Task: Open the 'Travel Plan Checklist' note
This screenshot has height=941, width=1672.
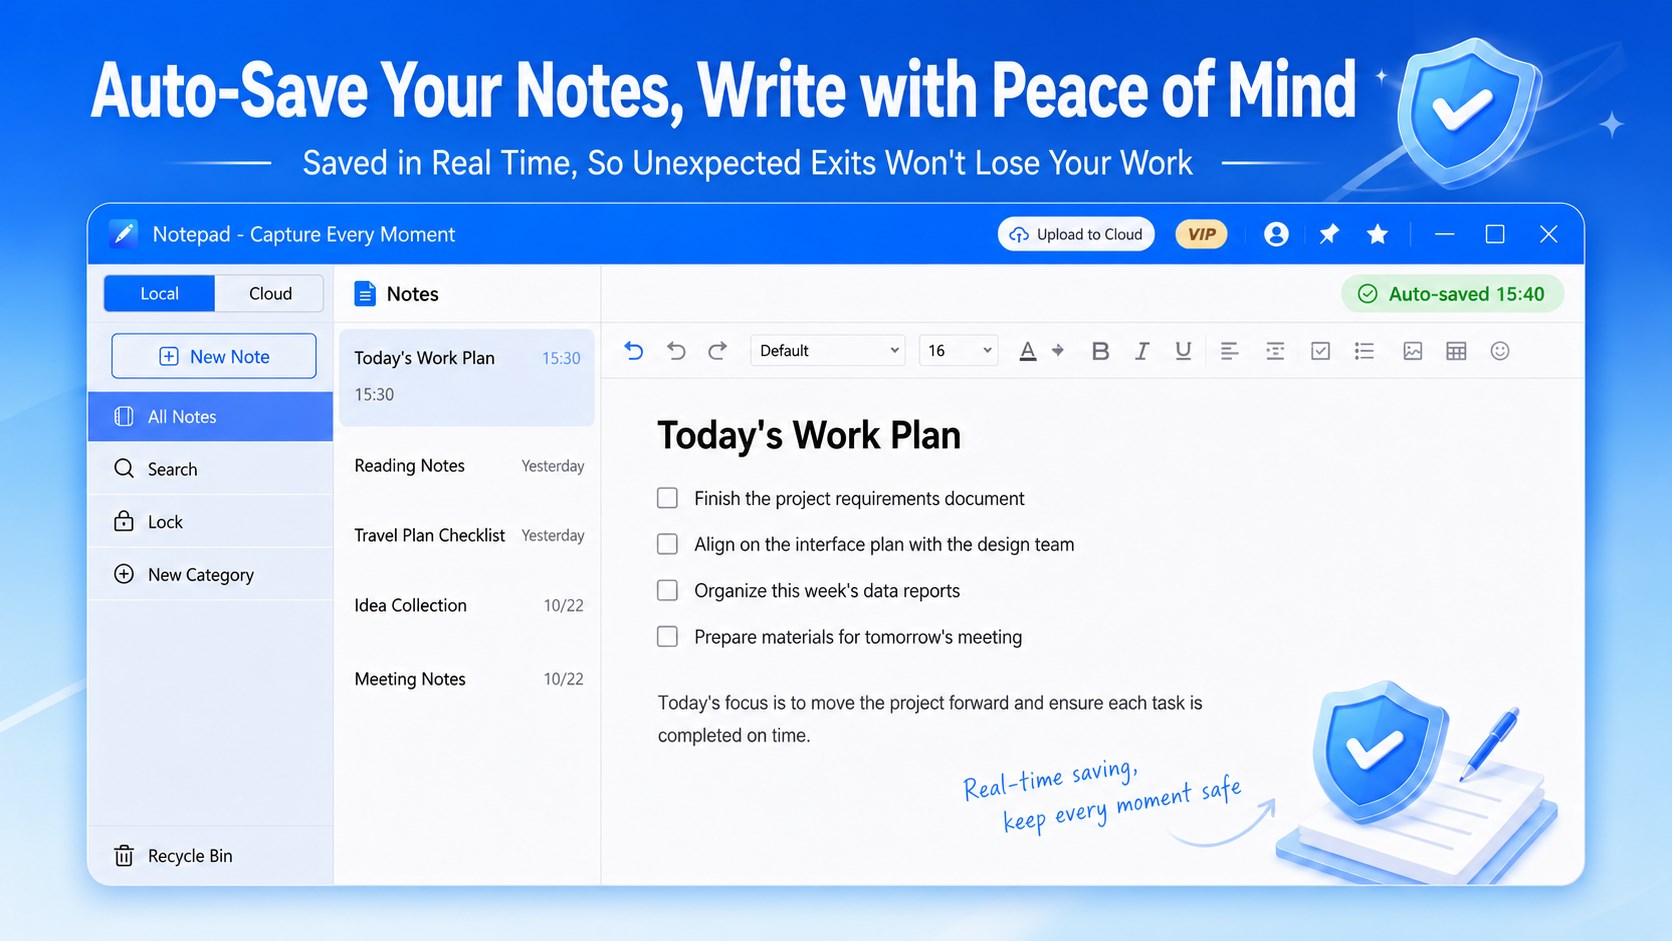Action: point(467,536)
